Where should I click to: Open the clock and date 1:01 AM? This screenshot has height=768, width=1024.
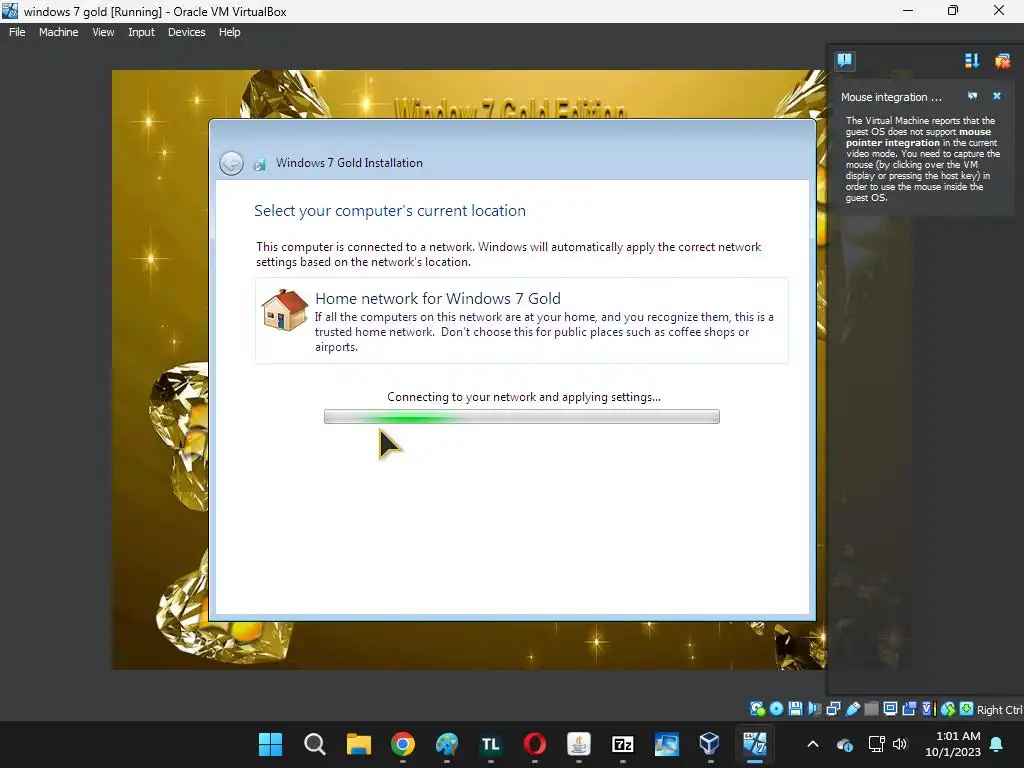[x=953, y=744]
